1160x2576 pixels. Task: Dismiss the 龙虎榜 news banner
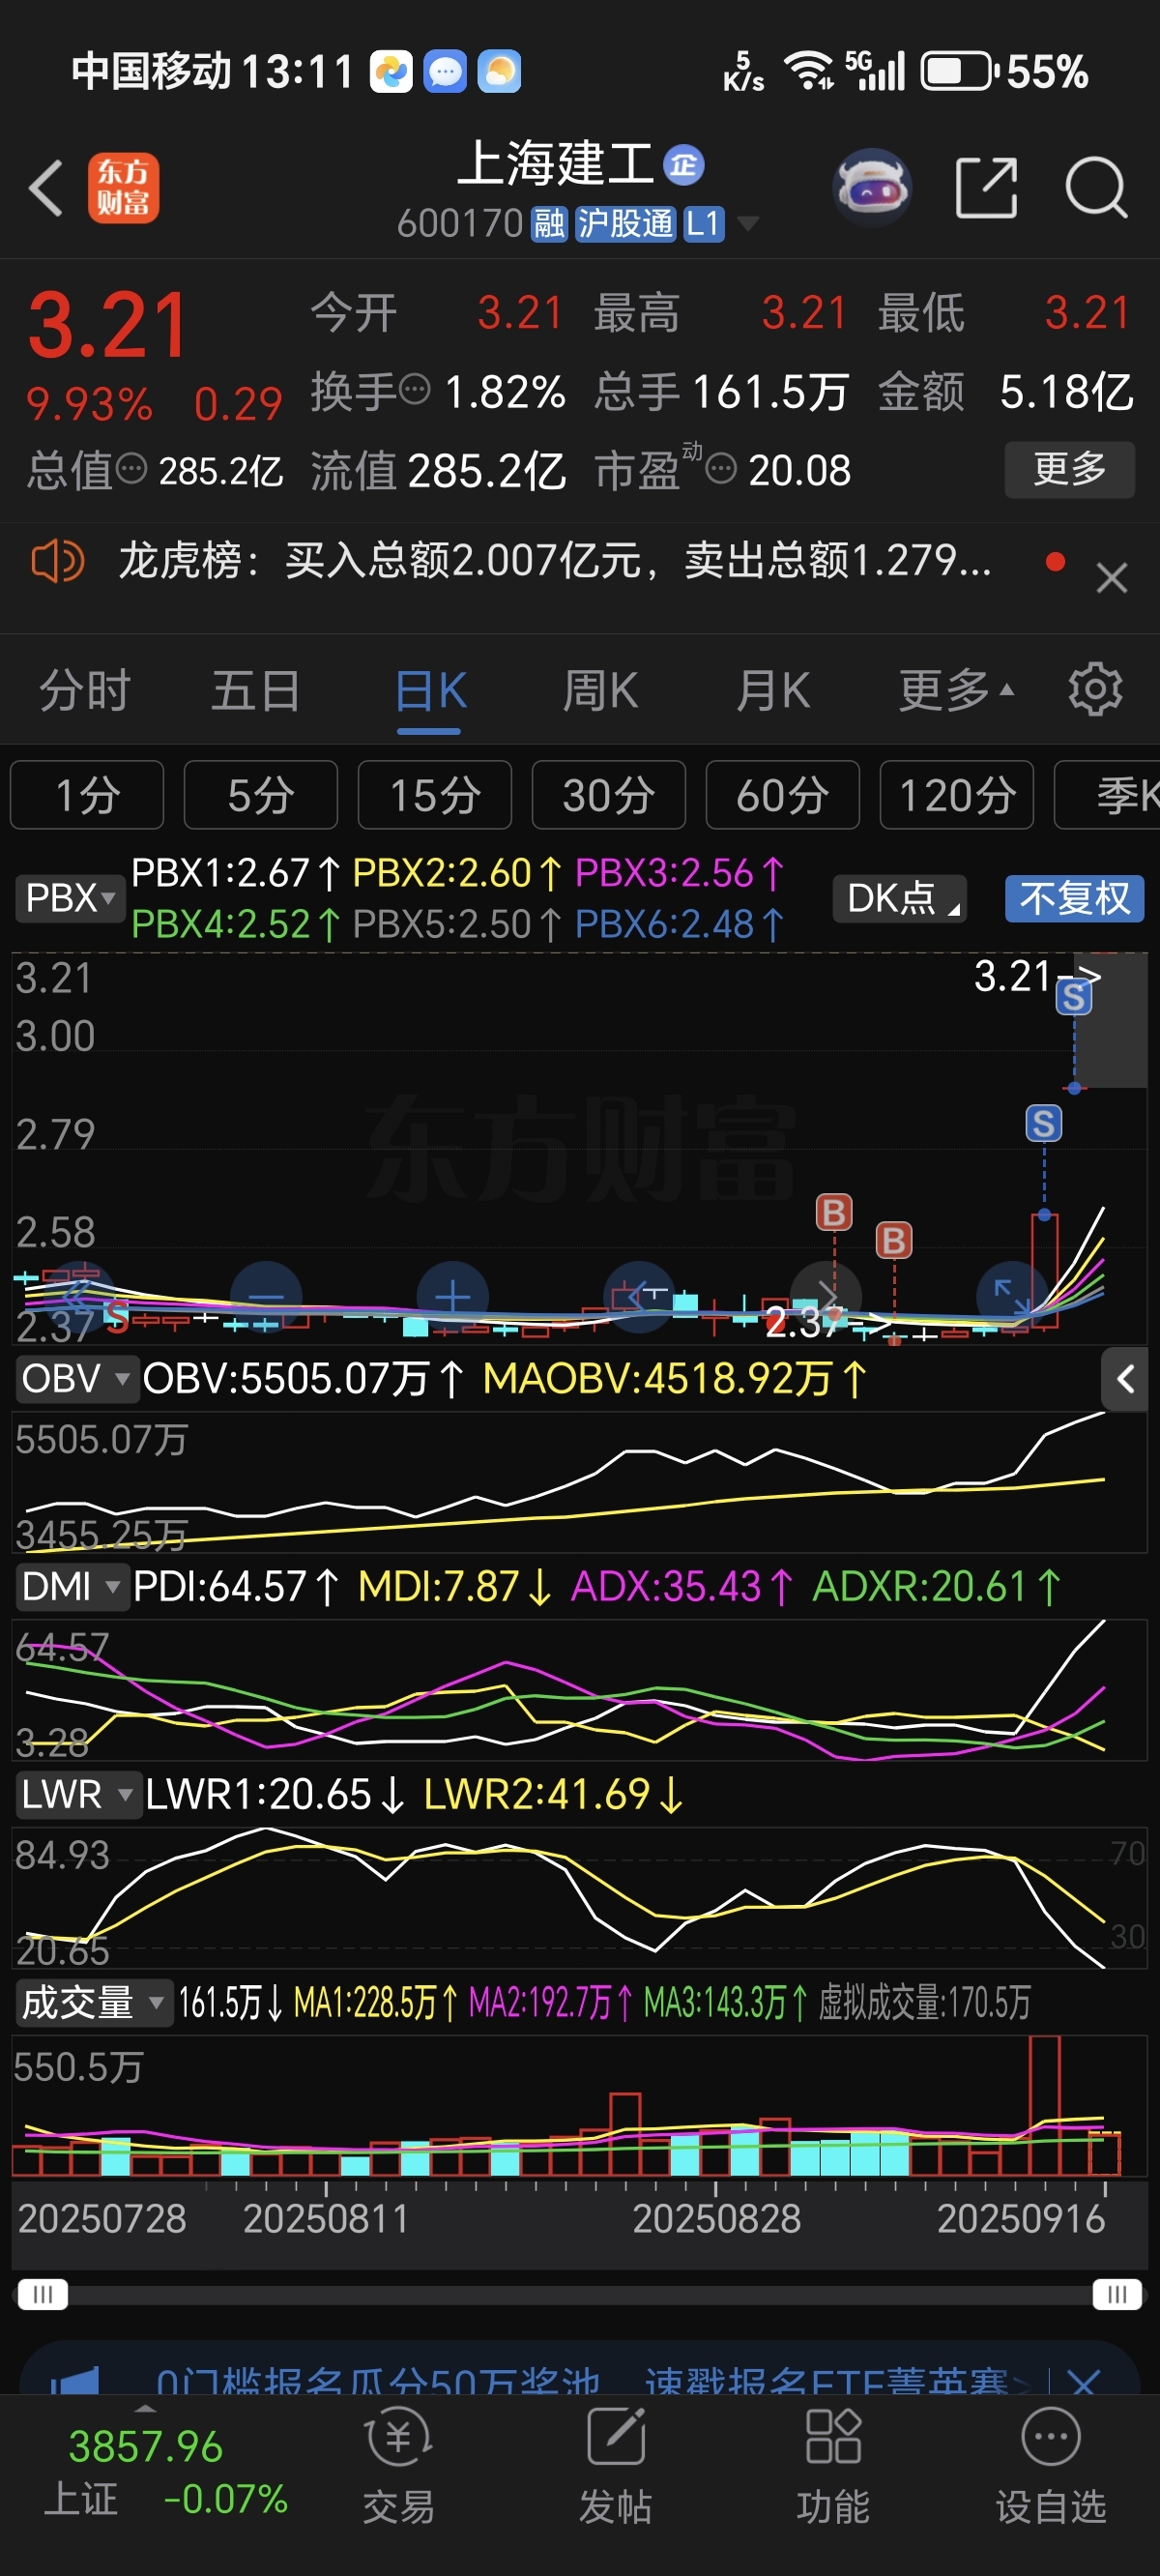(x=1111, y=578)
